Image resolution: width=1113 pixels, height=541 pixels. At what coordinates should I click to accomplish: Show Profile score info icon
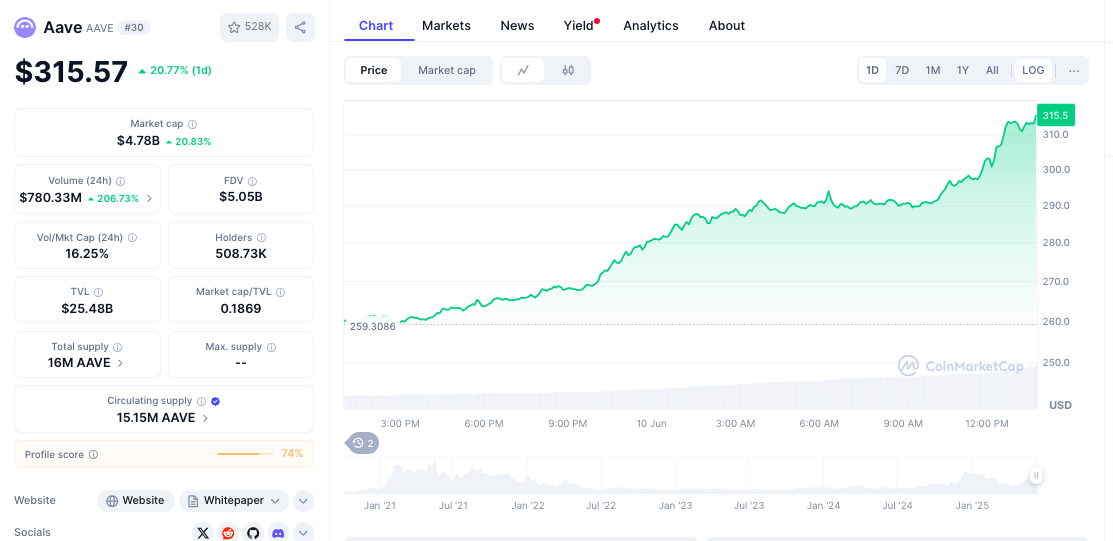coord(94,454)
